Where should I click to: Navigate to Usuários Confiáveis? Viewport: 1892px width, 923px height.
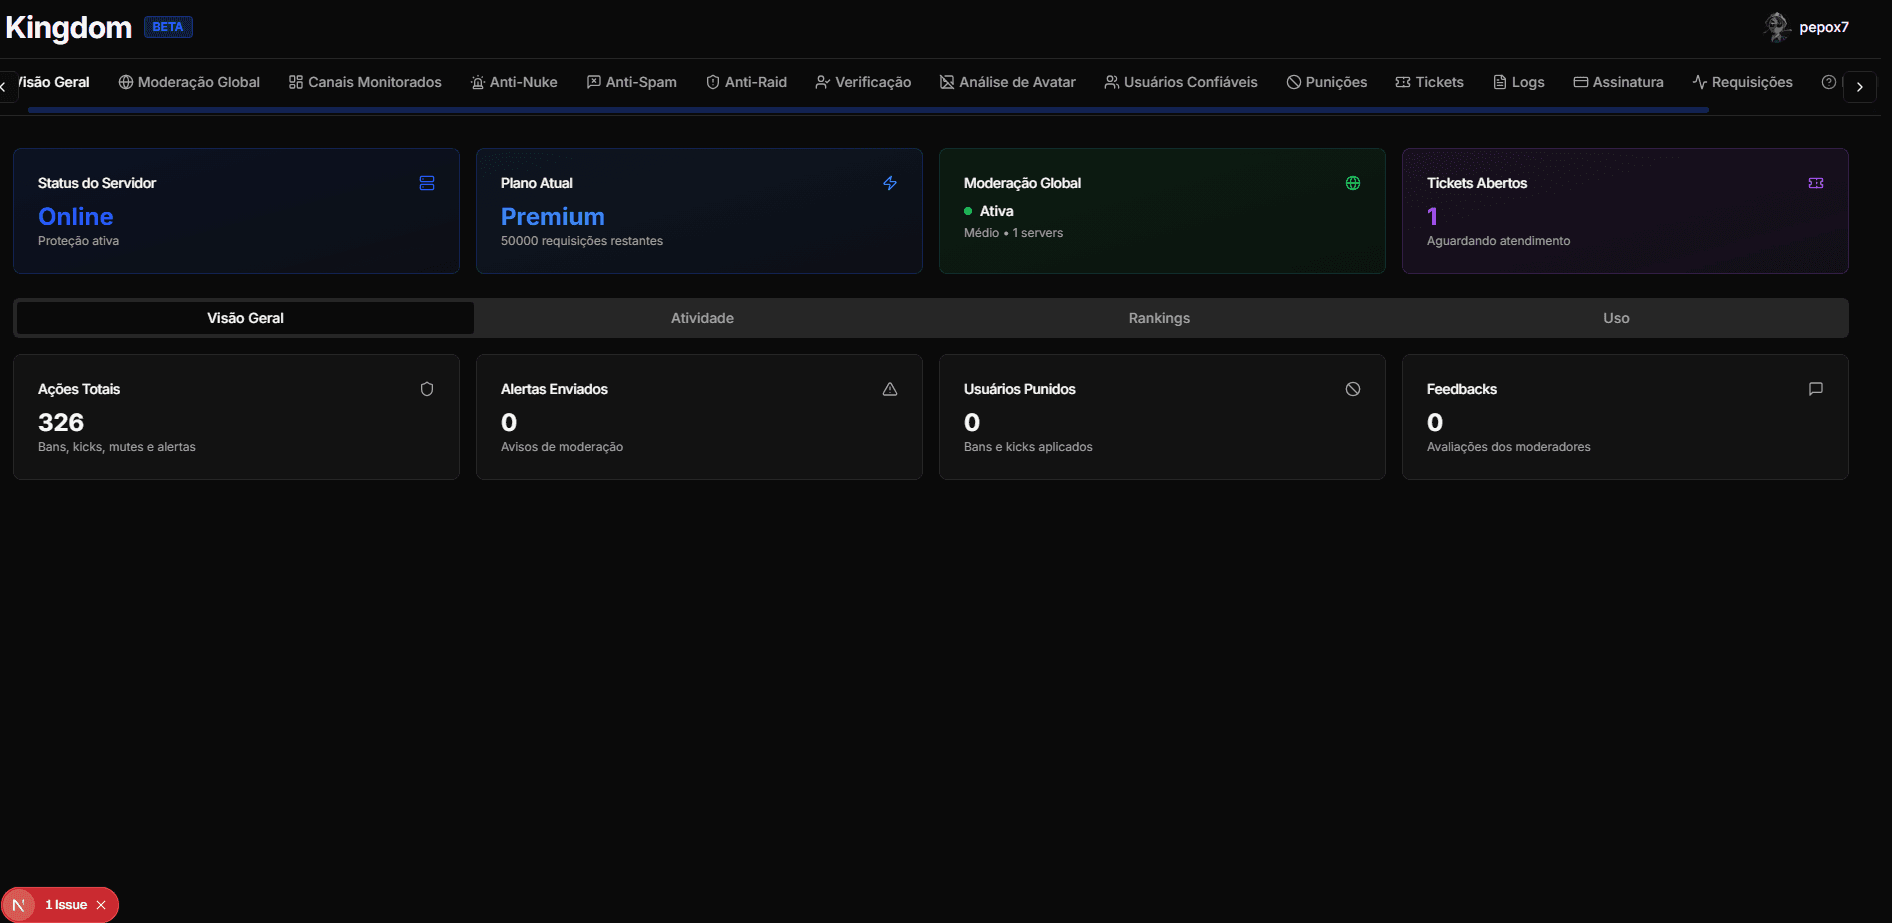1180,82
